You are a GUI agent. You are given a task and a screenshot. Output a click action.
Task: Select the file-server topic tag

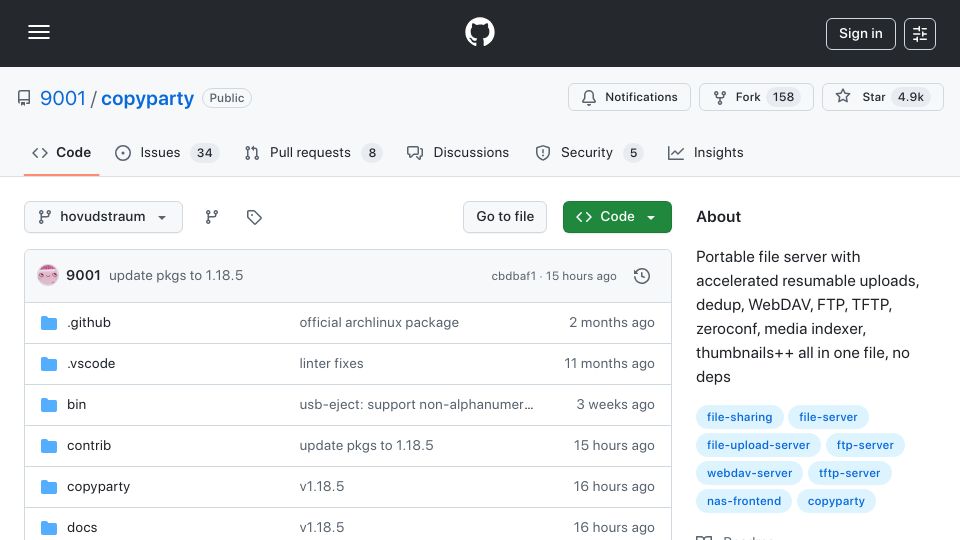coord(828,417)
